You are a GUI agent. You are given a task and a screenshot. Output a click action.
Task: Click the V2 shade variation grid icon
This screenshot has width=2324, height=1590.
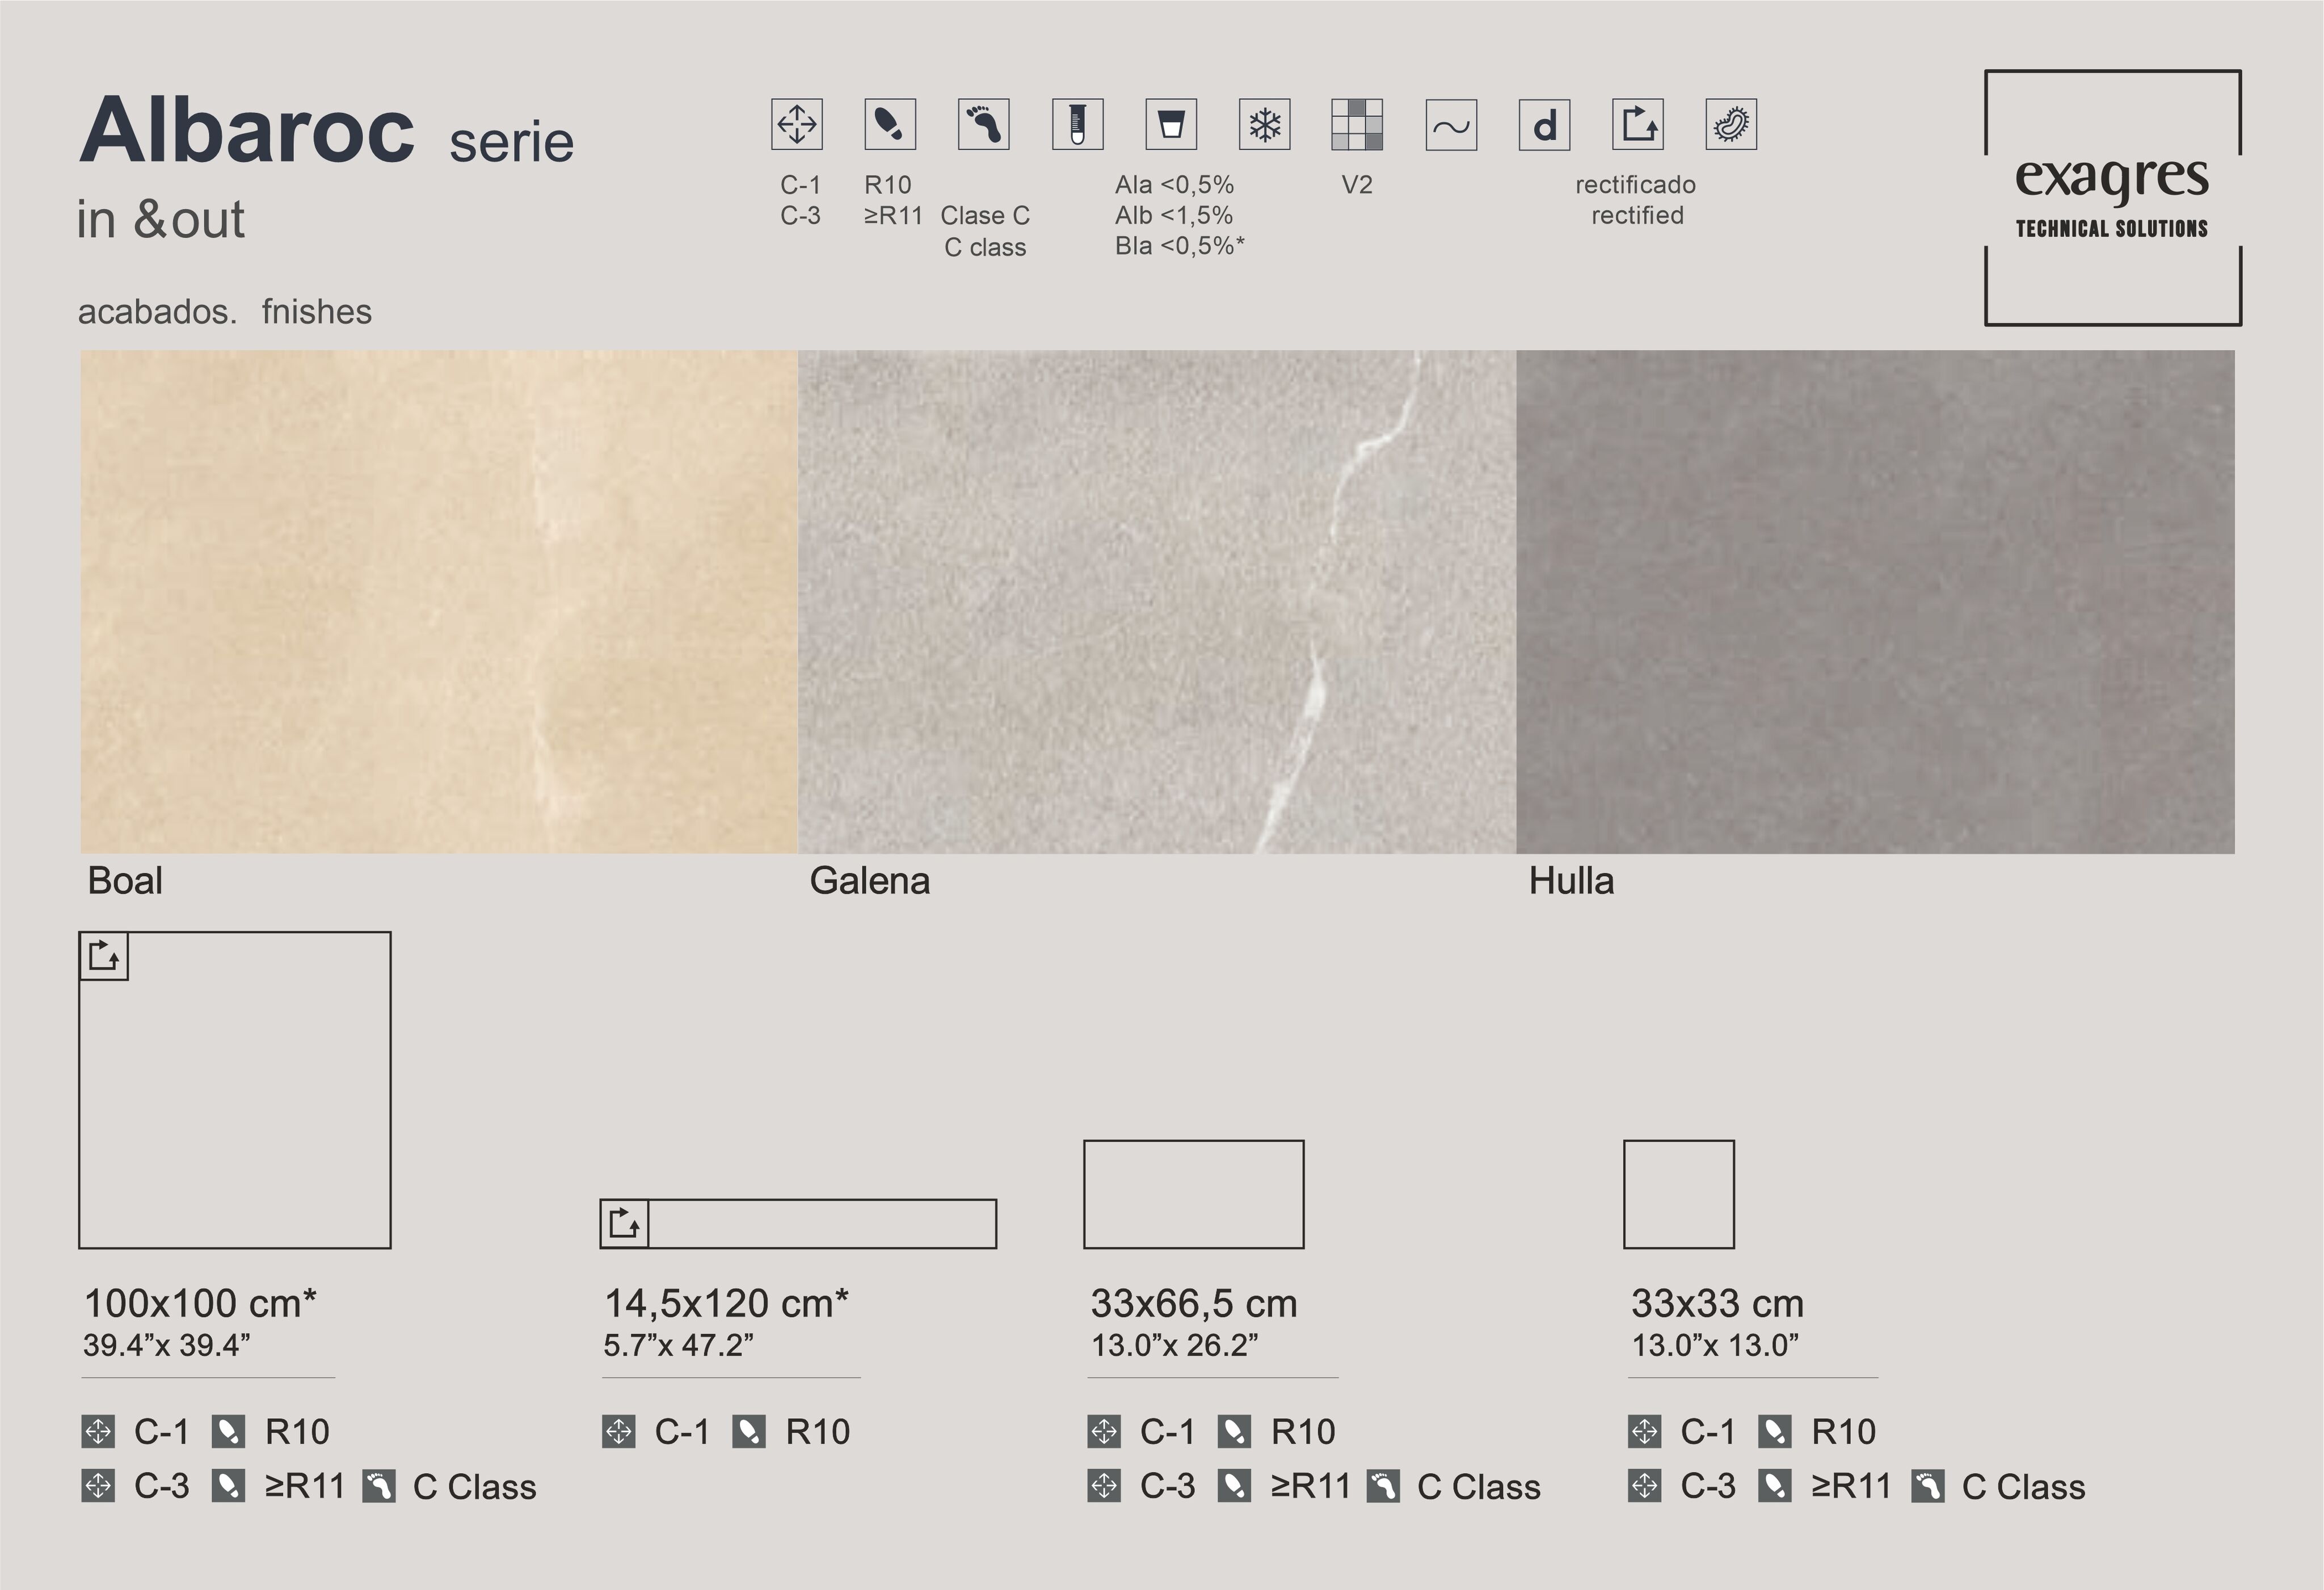pos(1357,125)
